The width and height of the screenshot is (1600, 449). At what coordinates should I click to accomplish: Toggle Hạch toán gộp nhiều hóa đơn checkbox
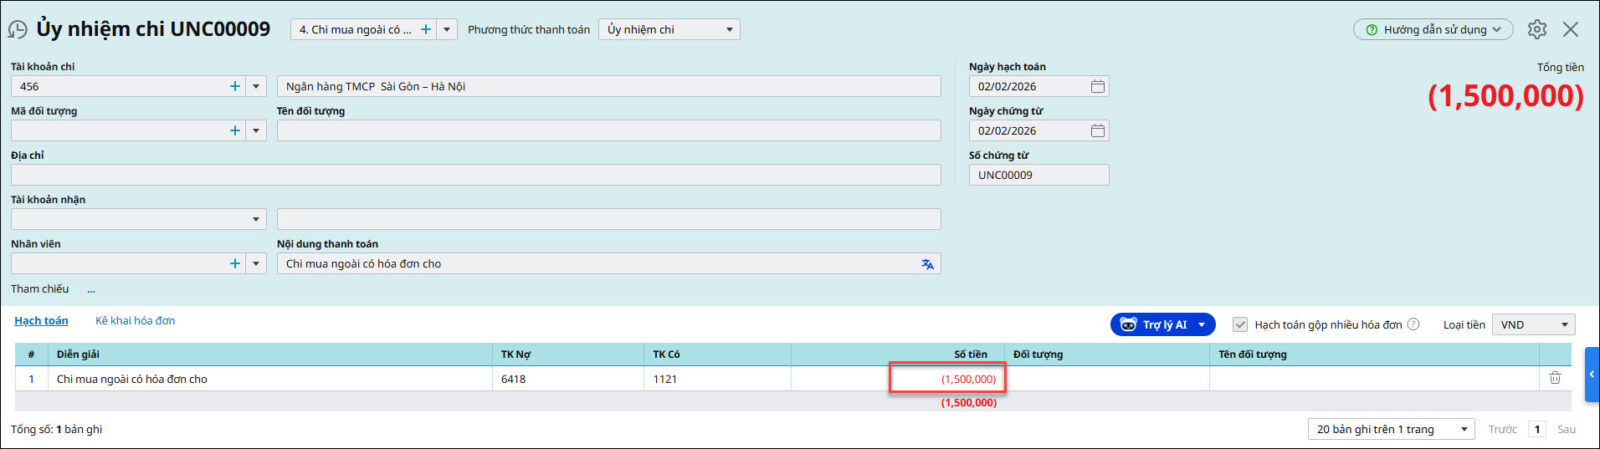click(x=1240, y=325)
